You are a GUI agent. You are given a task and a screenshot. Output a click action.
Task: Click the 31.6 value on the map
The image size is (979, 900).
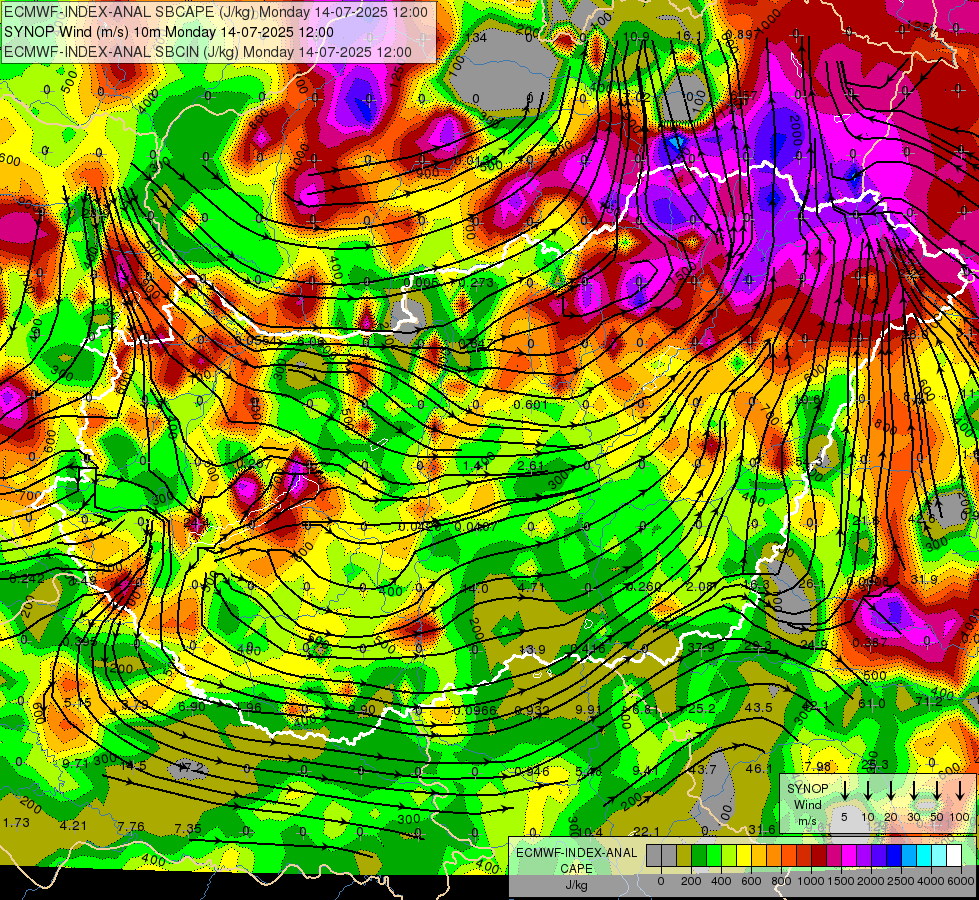(762, 829)
